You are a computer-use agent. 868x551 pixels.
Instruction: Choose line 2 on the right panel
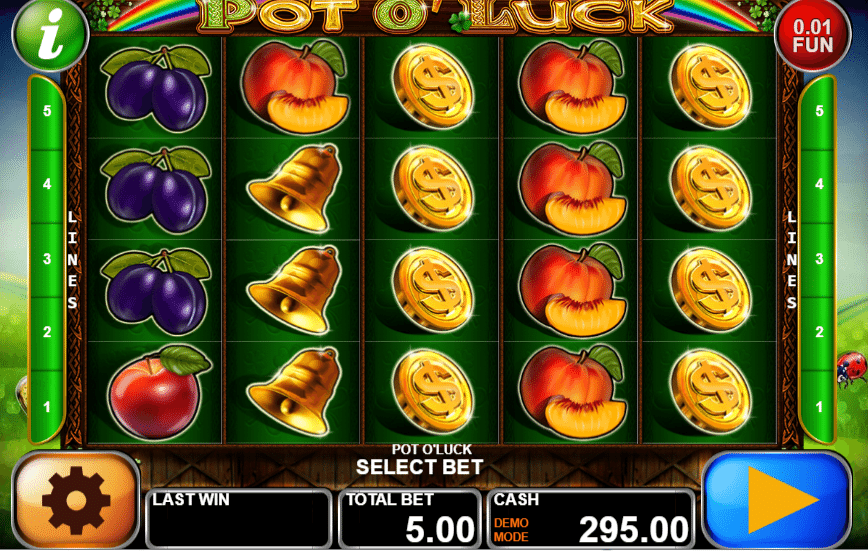point(819,332)
